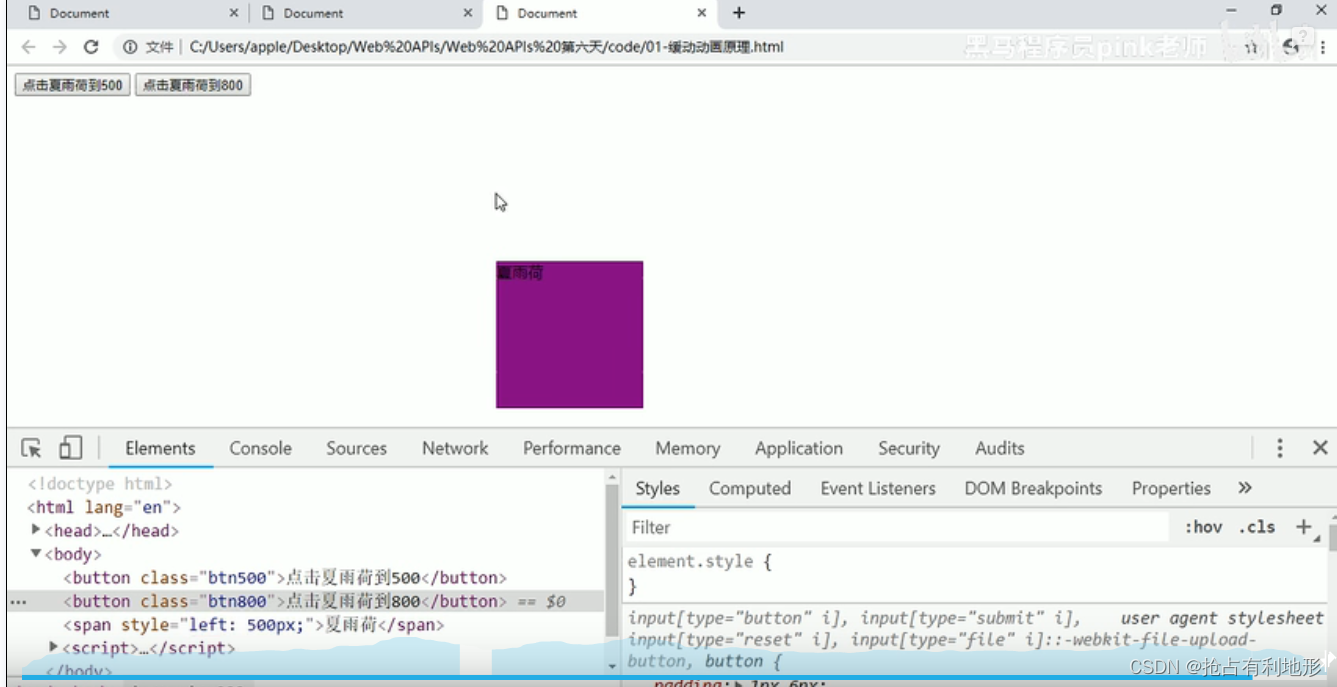Open the Application panel tab

(799, 448)
